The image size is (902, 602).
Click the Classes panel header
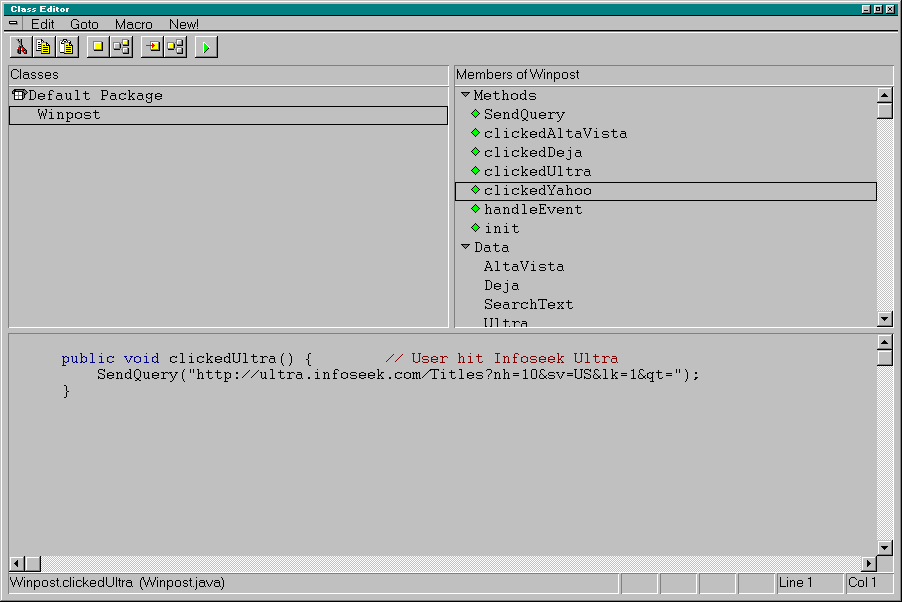228,75
